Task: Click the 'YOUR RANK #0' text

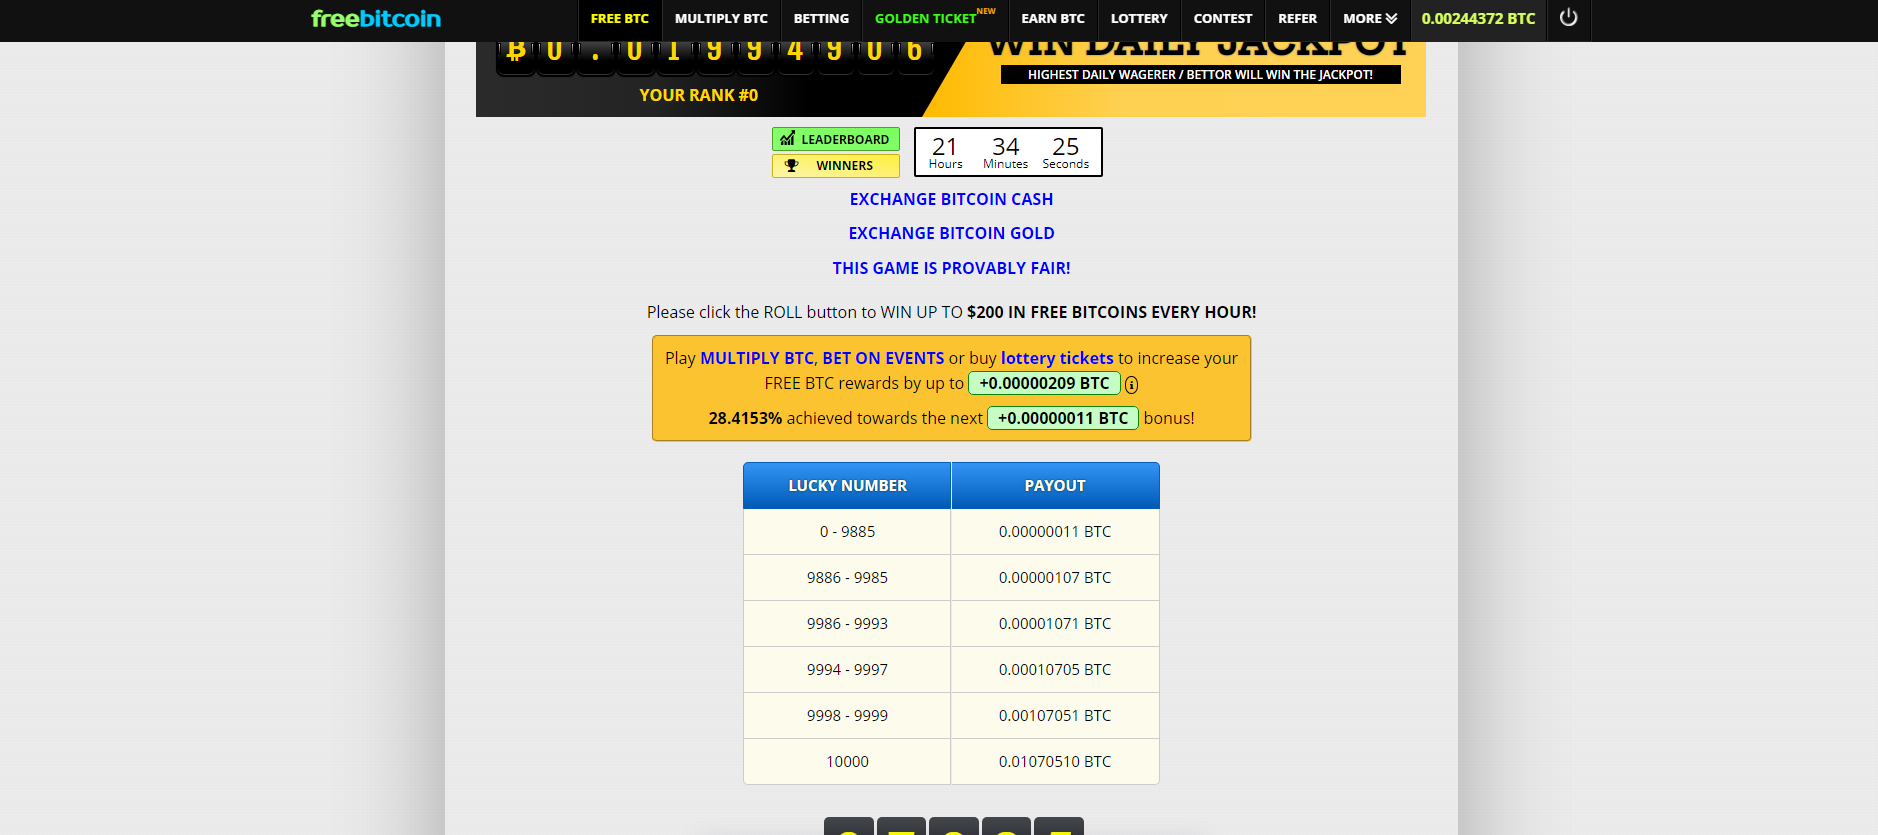Action: click(x=699, y=95)
